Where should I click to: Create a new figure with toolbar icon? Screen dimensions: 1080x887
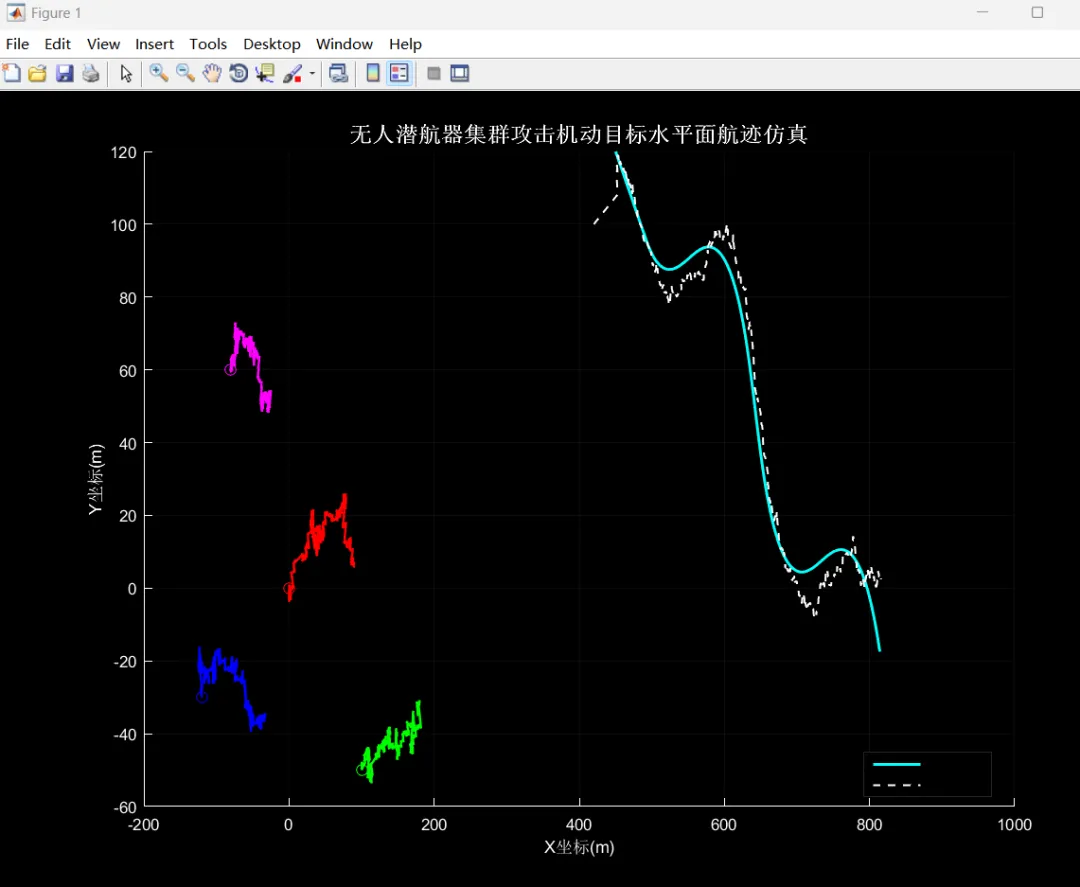click(x=11, y=73)
